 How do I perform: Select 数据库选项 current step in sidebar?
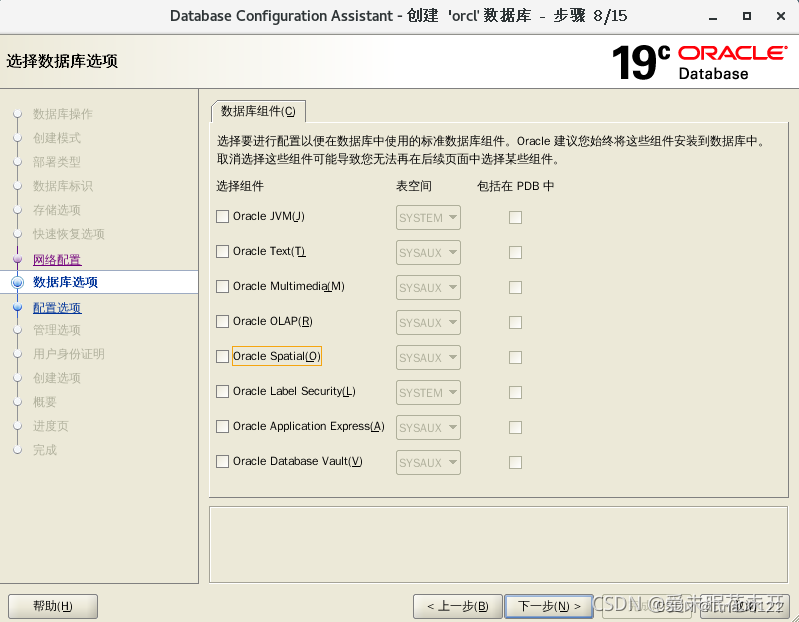point(65,282)
